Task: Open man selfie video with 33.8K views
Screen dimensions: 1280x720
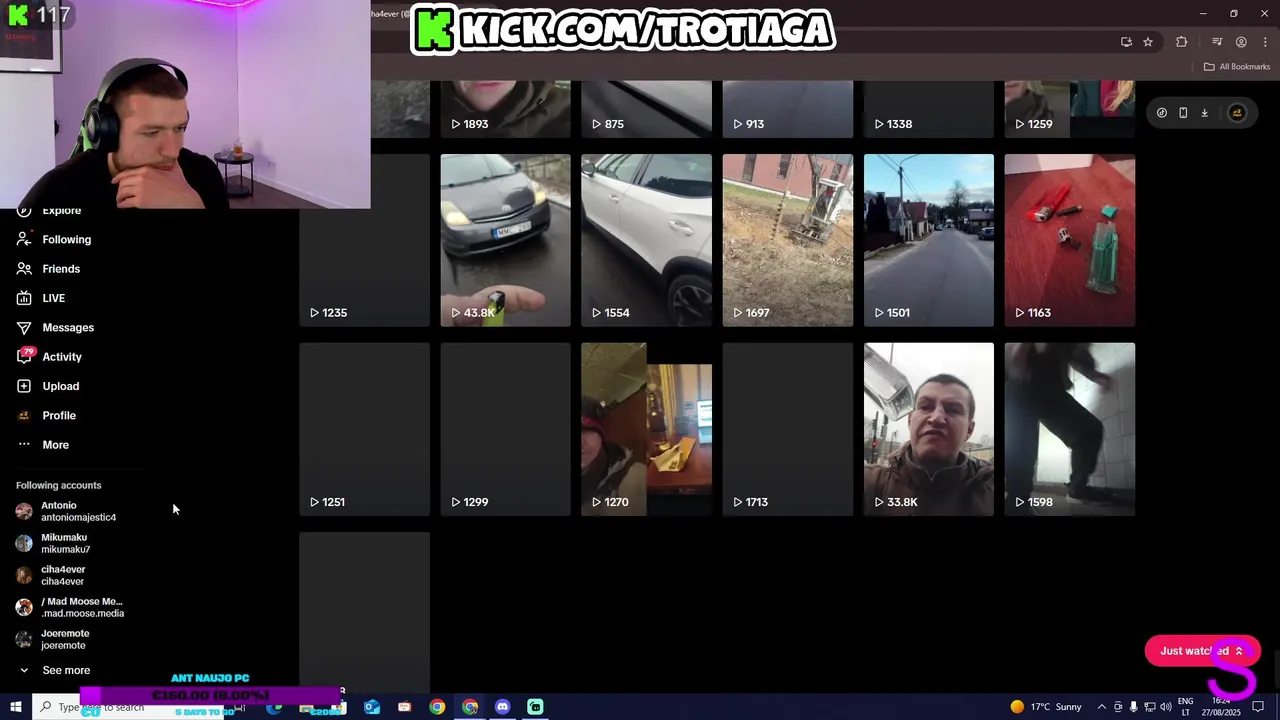Action: (x=928, y=429)
